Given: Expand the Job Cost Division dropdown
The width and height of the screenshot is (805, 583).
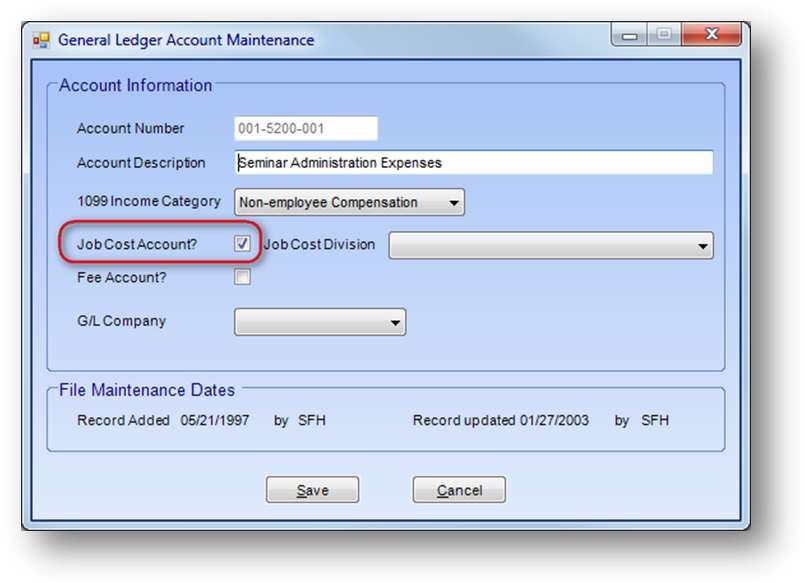Looking at the screenshot, I should tap(550, 245).
